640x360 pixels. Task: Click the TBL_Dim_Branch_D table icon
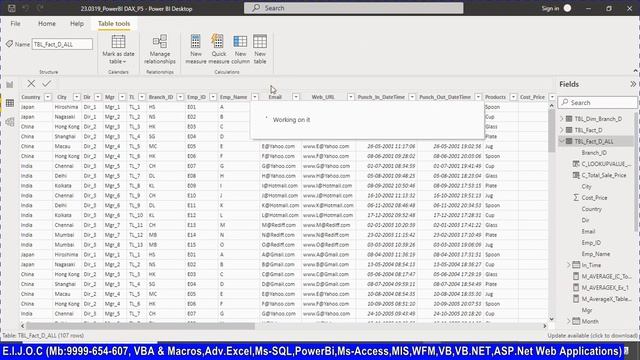click(569, 119)
